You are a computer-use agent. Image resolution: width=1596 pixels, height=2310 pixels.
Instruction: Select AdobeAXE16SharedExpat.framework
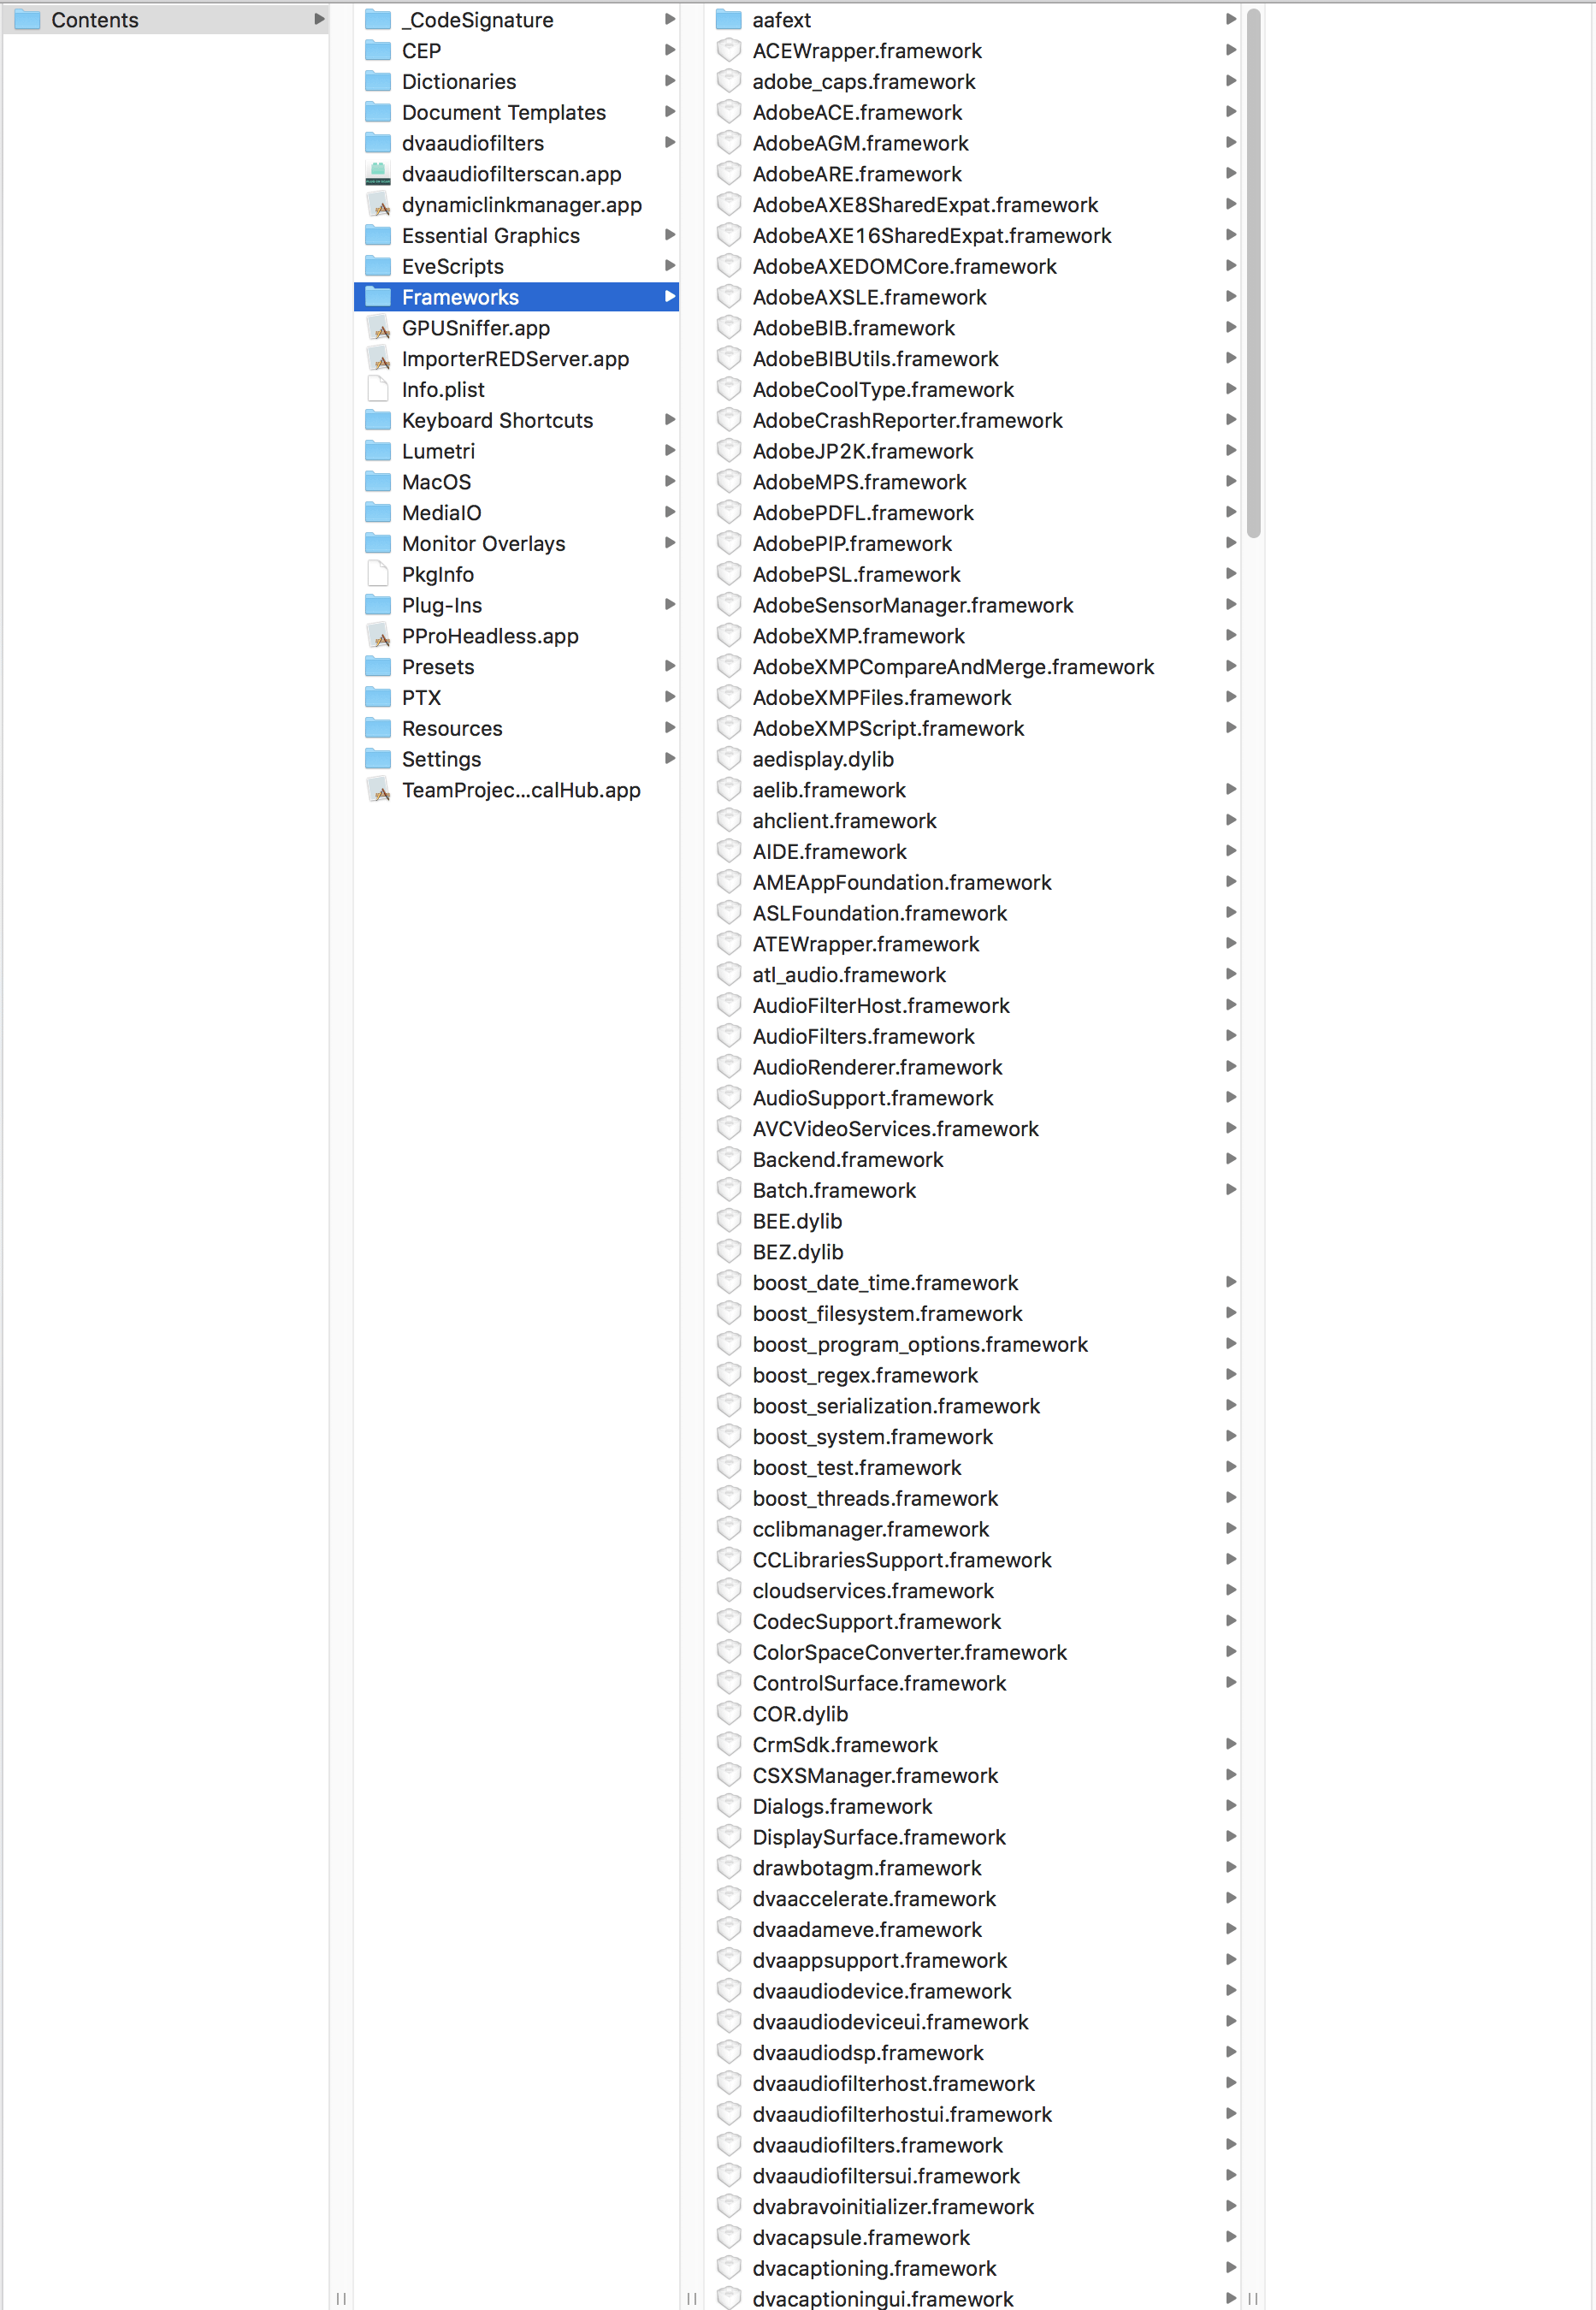(x=972, y=235)
